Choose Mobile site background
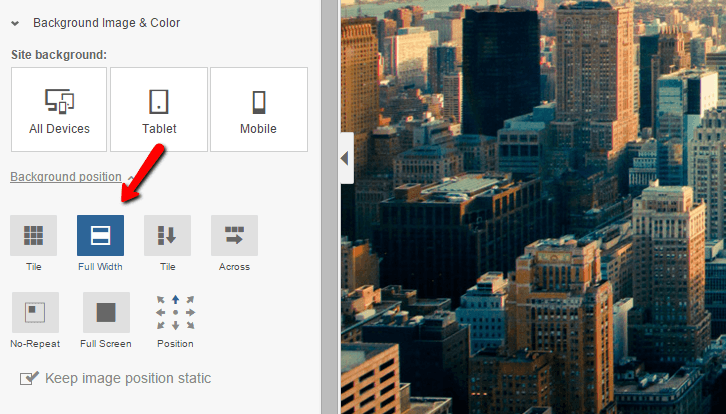This screenshot has width=726, height=414. [259, 109]
